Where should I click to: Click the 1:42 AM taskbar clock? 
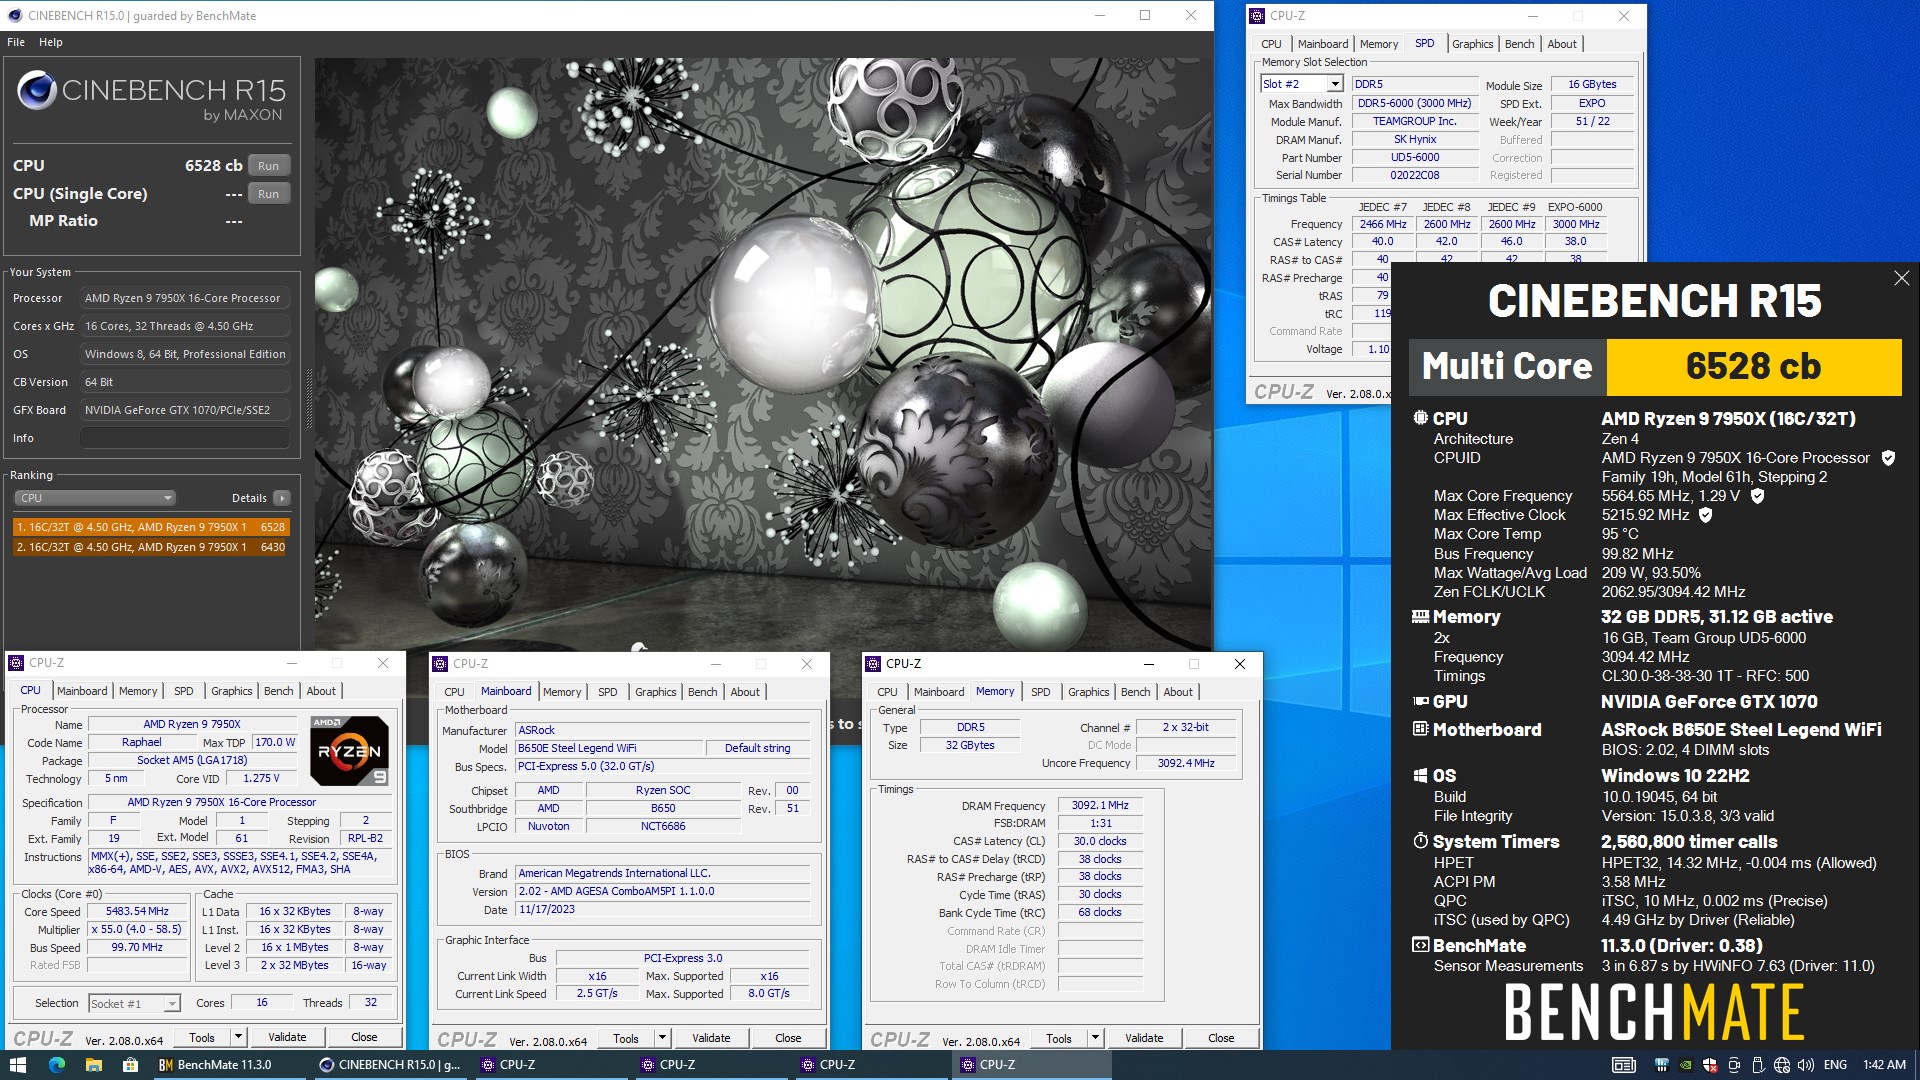point(1884,1065)
